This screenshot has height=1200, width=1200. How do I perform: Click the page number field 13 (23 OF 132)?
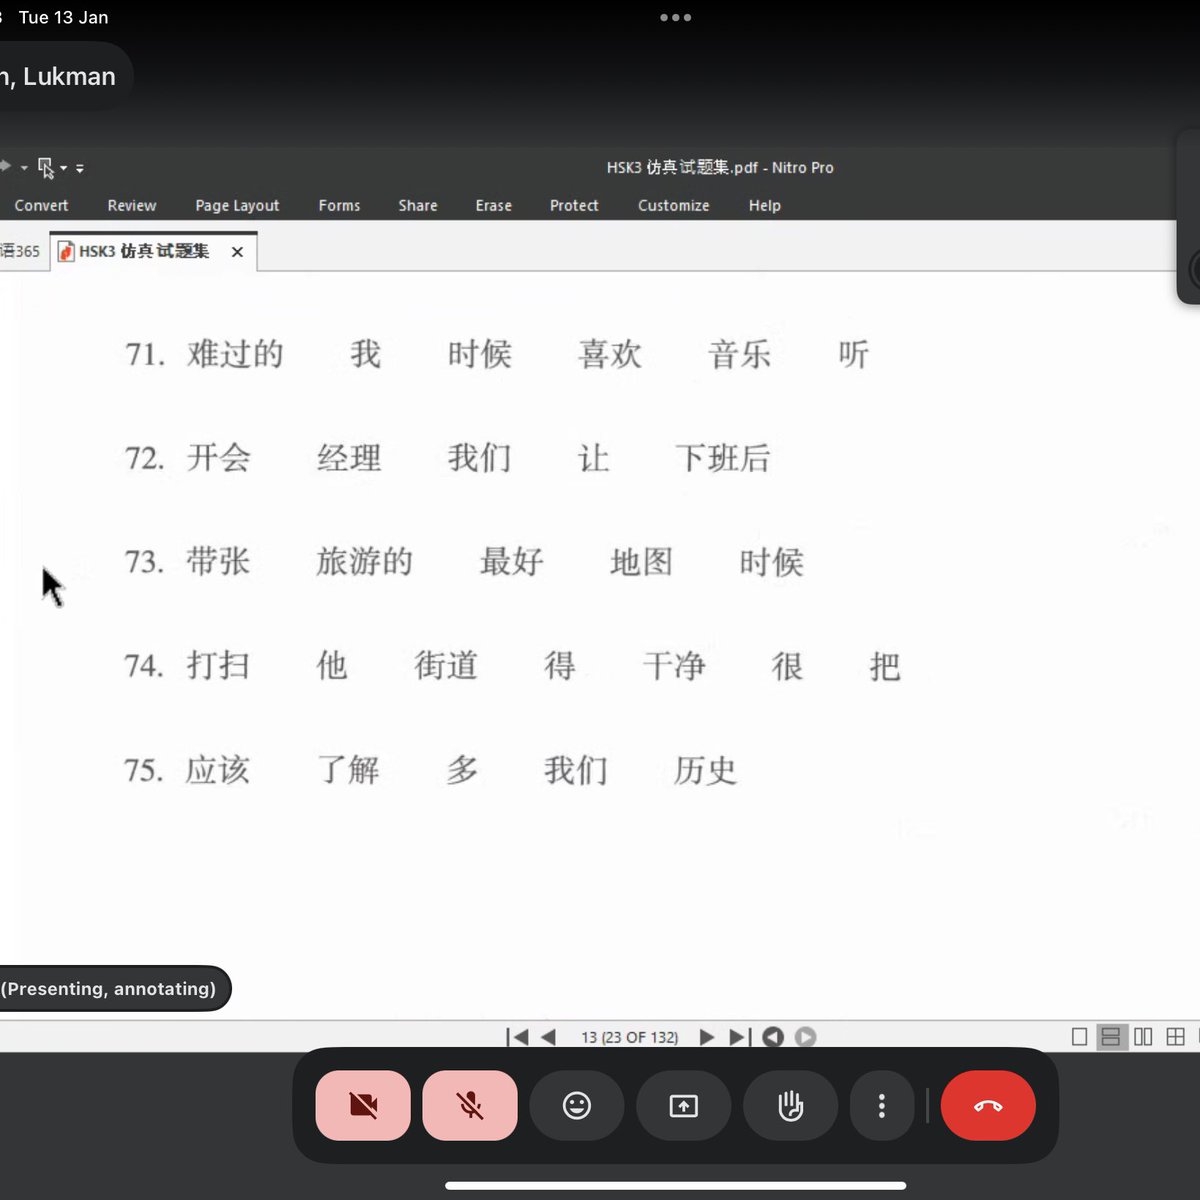(629, 1037)
